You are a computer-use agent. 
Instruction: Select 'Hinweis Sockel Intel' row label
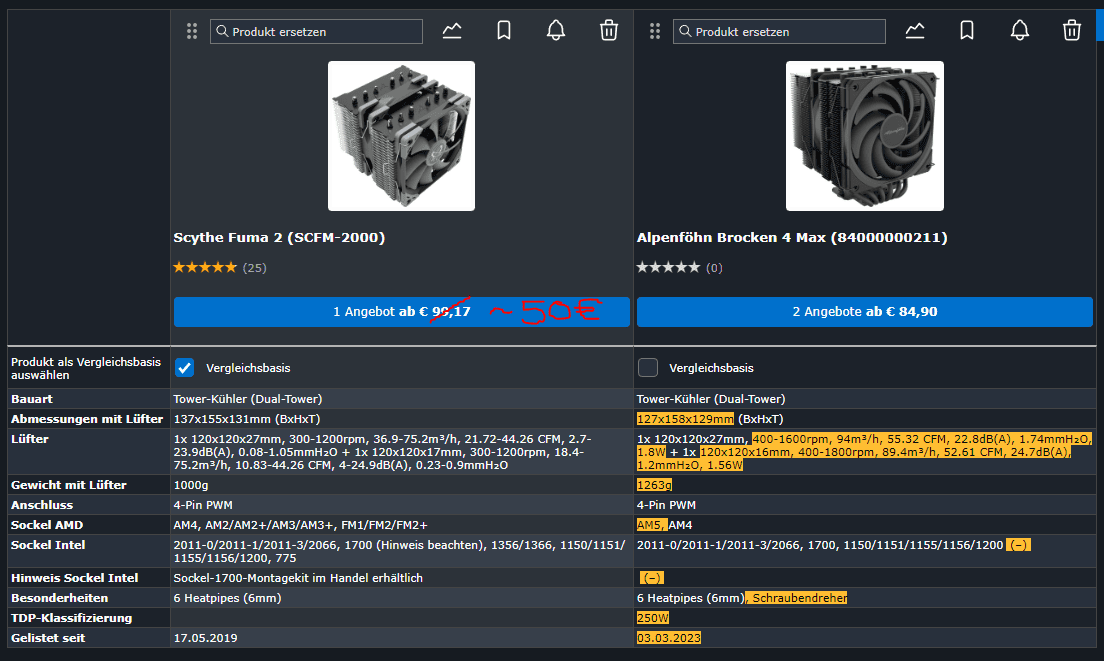74,578
